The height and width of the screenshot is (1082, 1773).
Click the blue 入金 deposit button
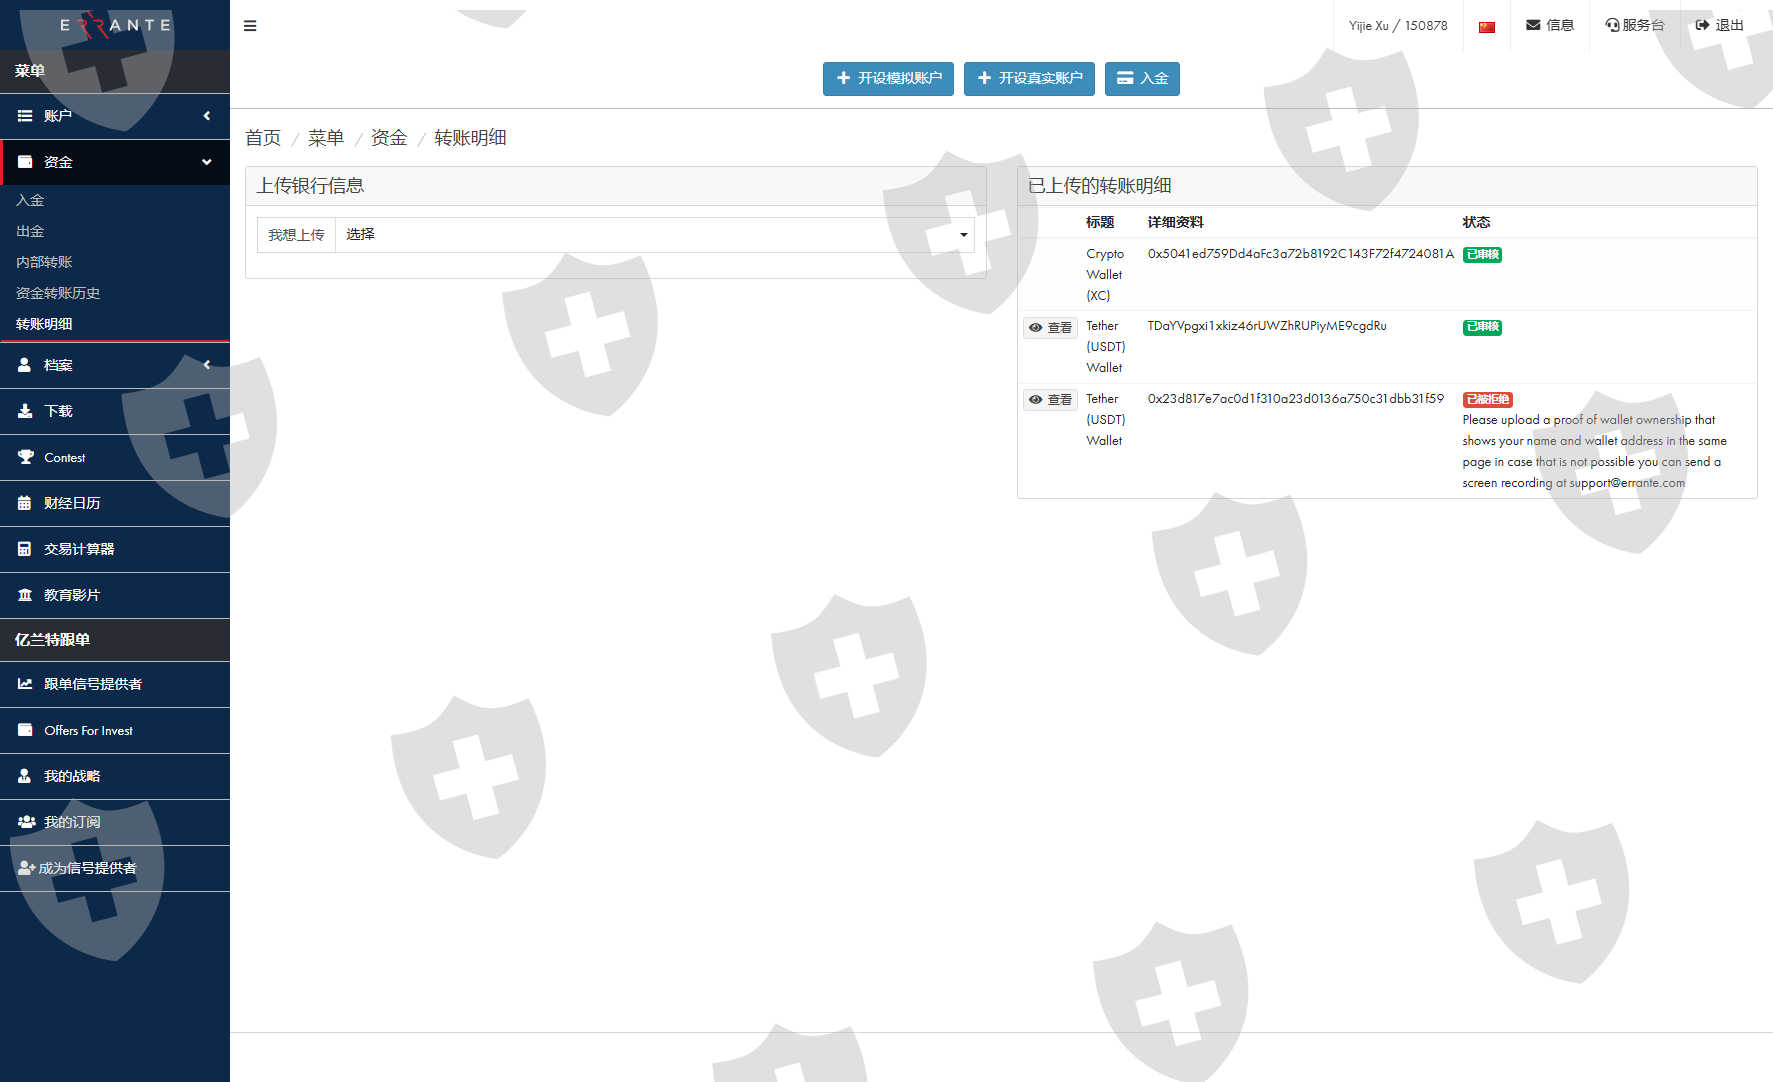click(x=1142, y=78)
